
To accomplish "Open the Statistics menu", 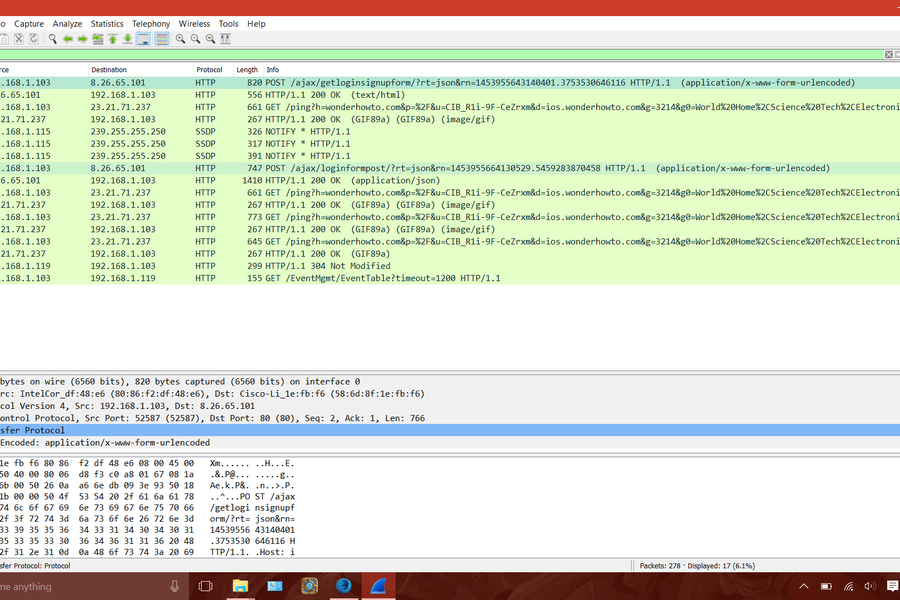I will [x=107, y=24].
